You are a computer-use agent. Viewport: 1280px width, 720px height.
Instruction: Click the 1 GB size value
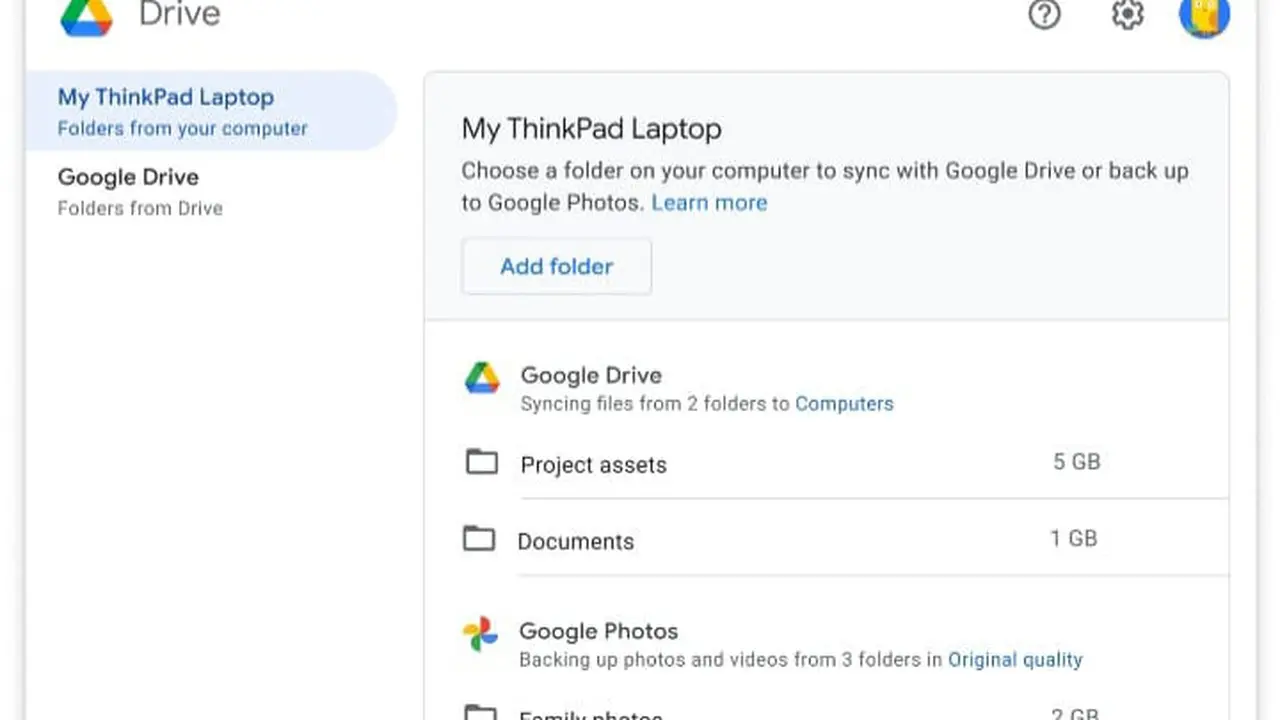[x=1073, y=538]
